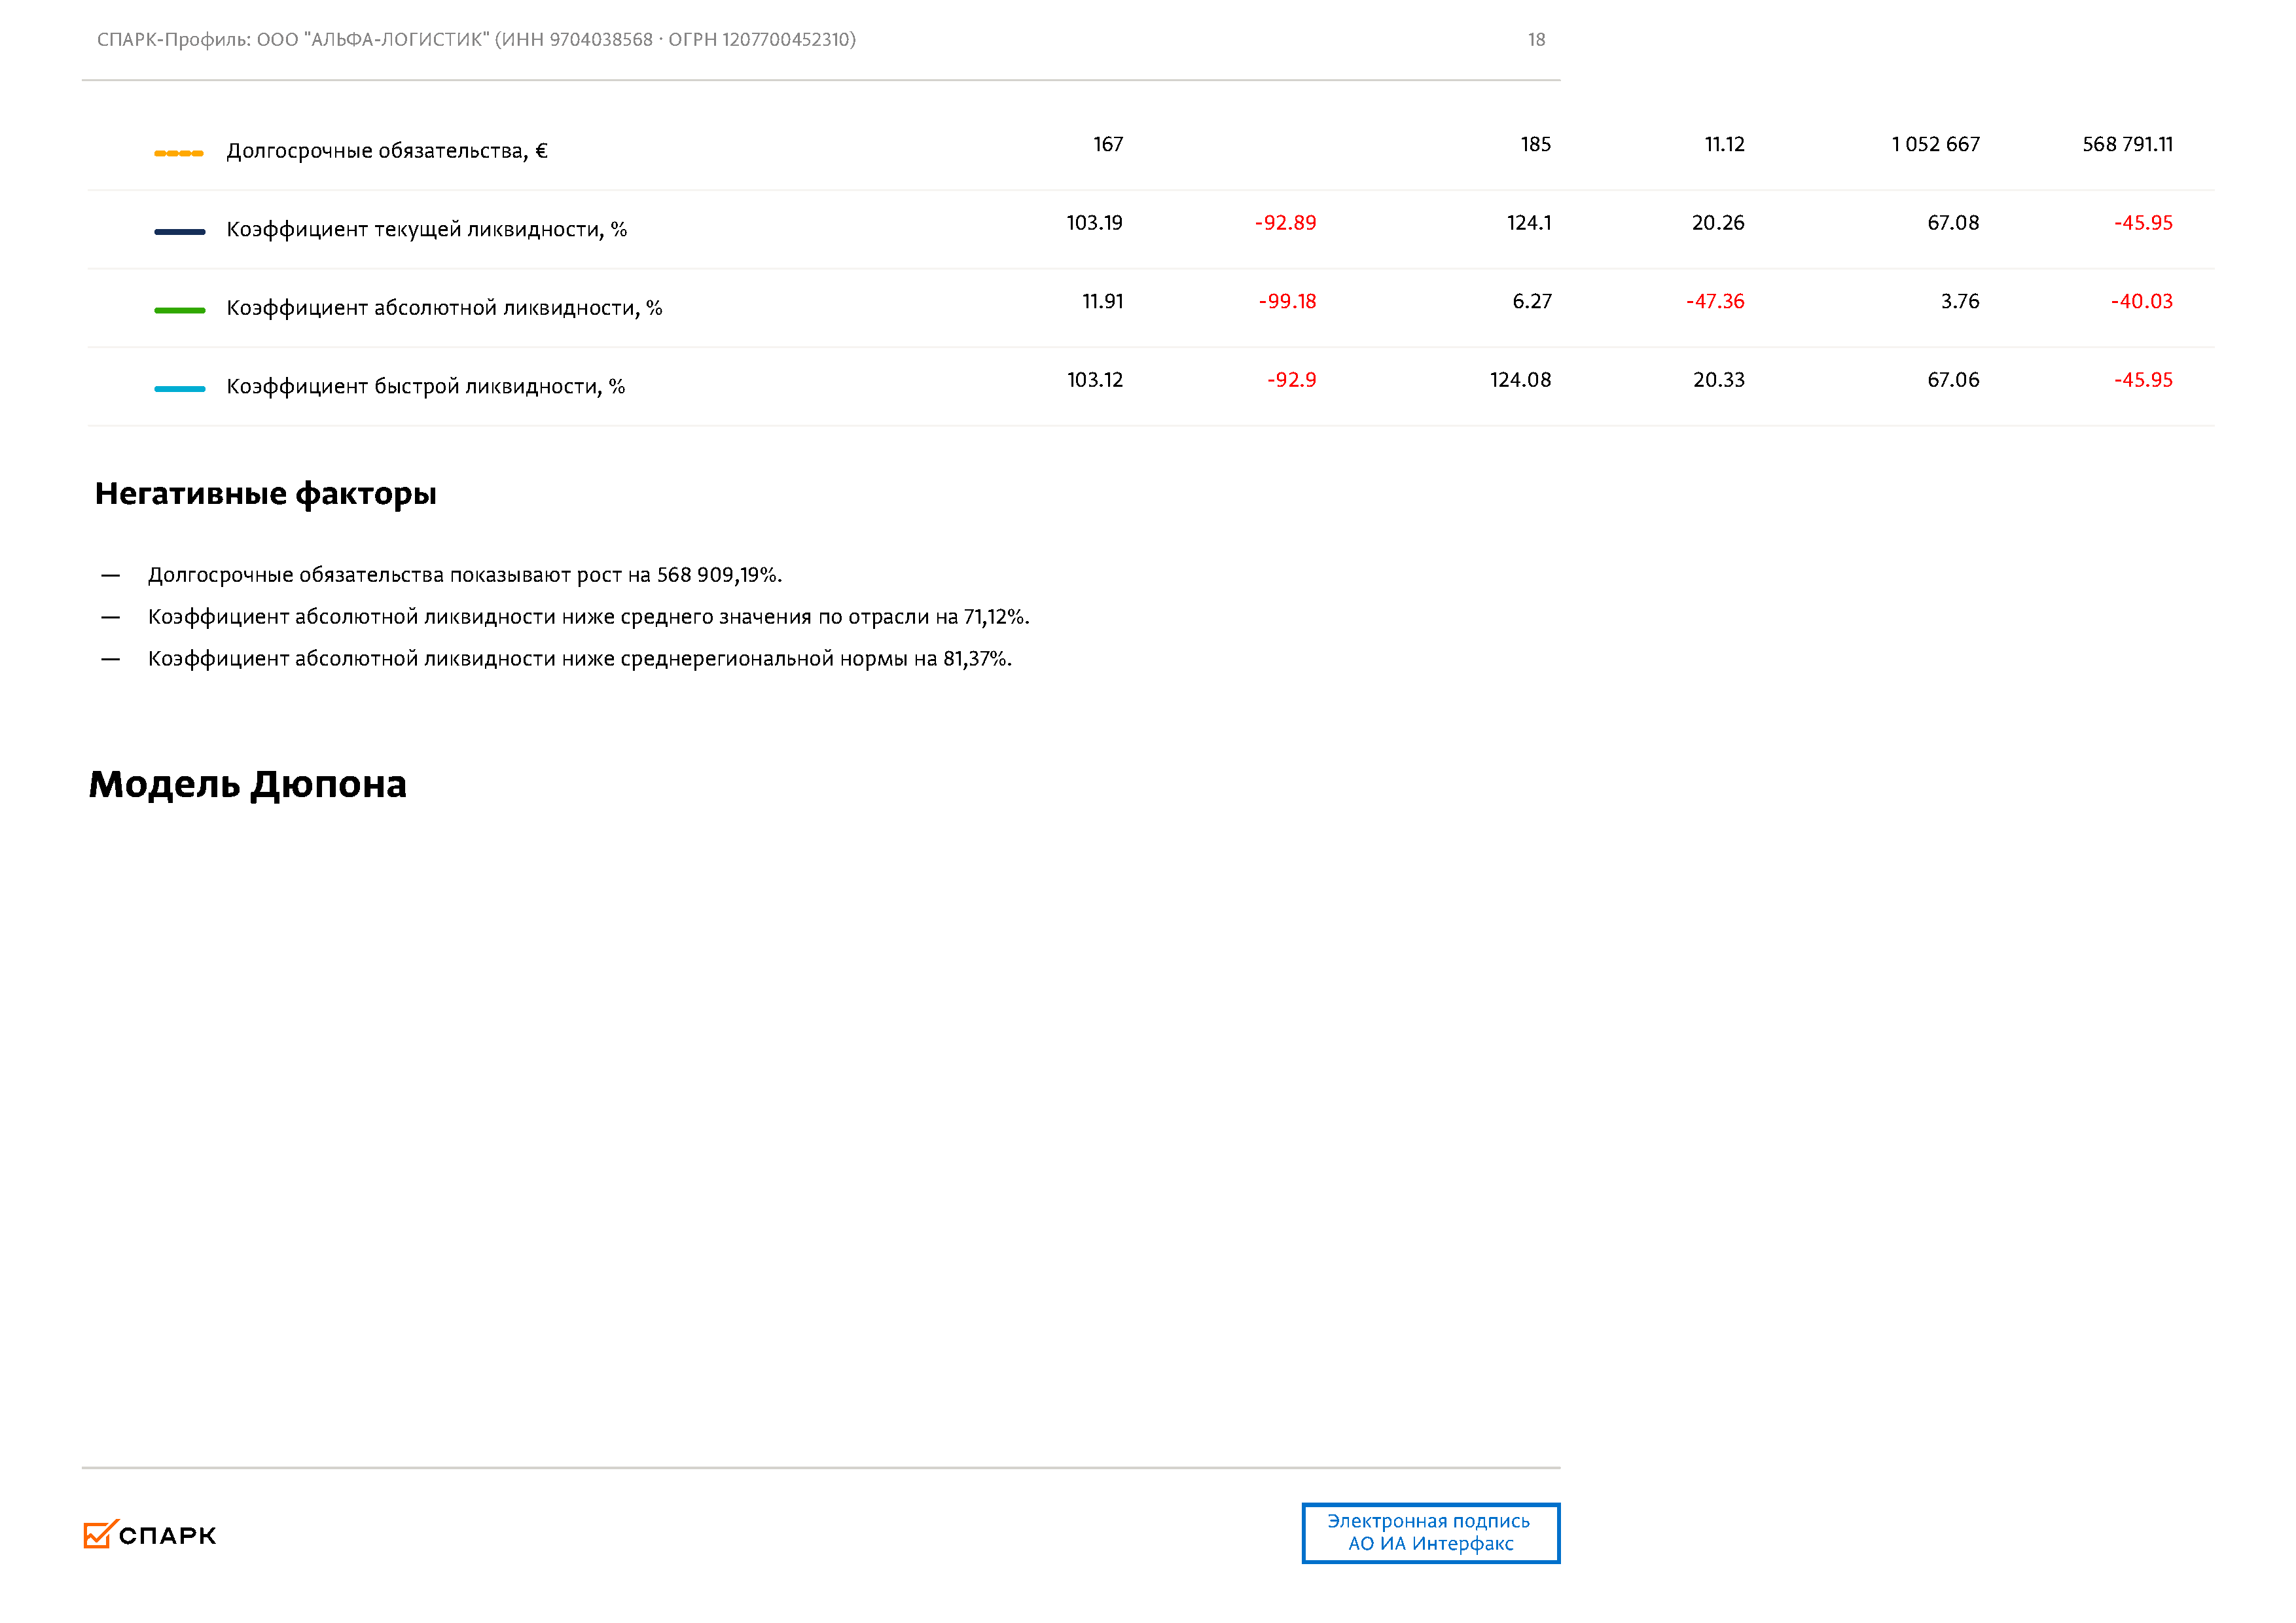Viewport: 2296px width, 1623px height.
Task: Click the page number 18 in the header
Action: pos(1535,40)
